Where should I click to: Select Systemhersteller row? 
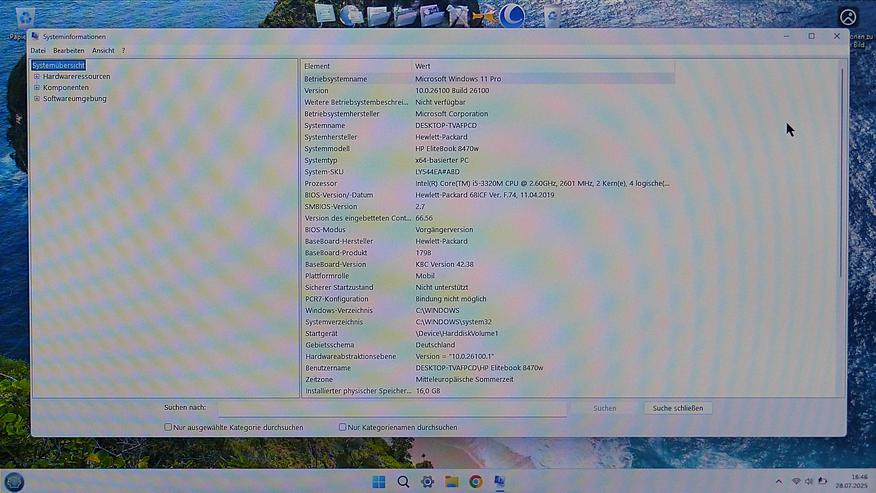(488, 137)
